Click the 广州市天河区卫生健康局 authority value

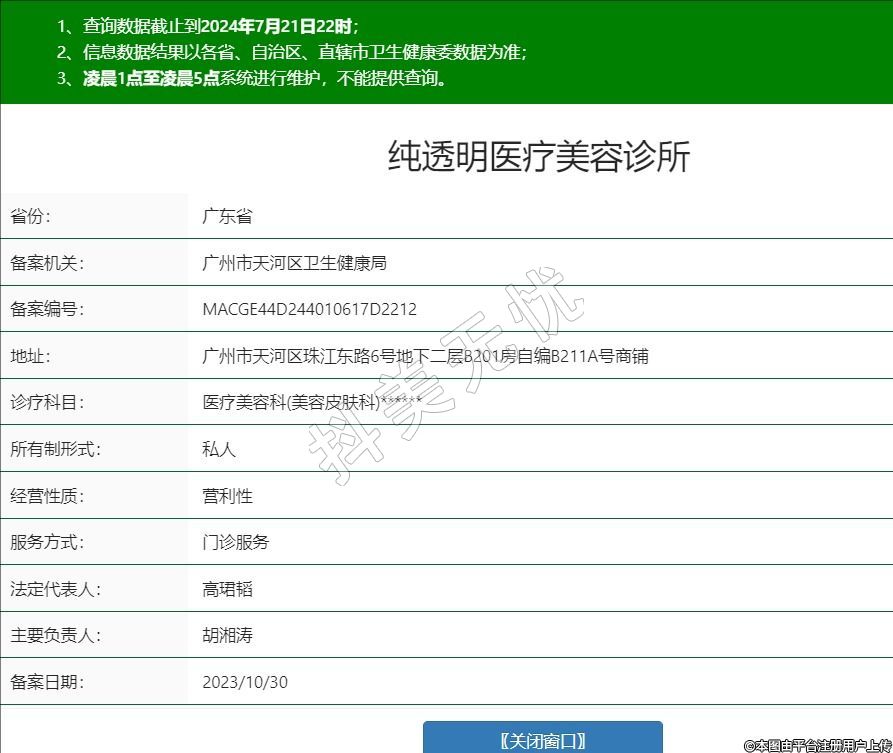coord(294,263)
